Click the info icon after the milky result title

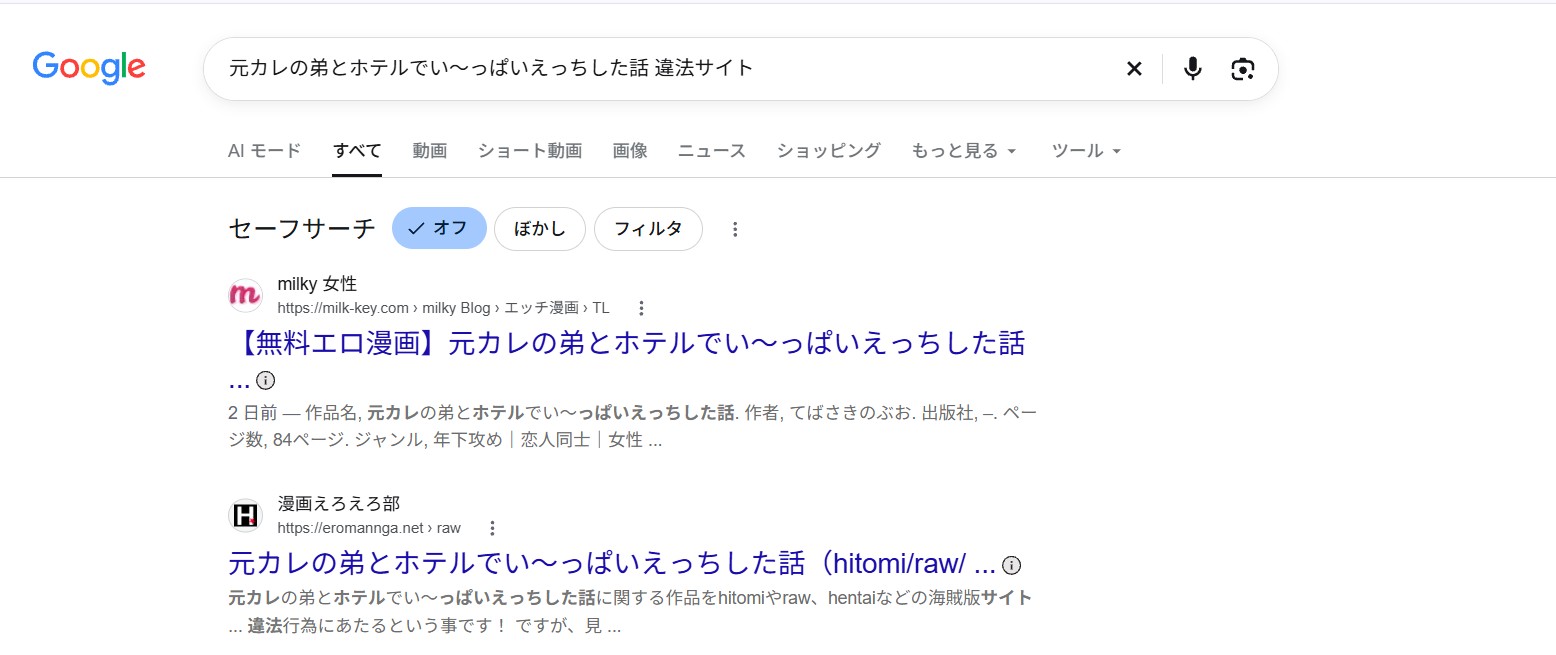click(265, 381)
